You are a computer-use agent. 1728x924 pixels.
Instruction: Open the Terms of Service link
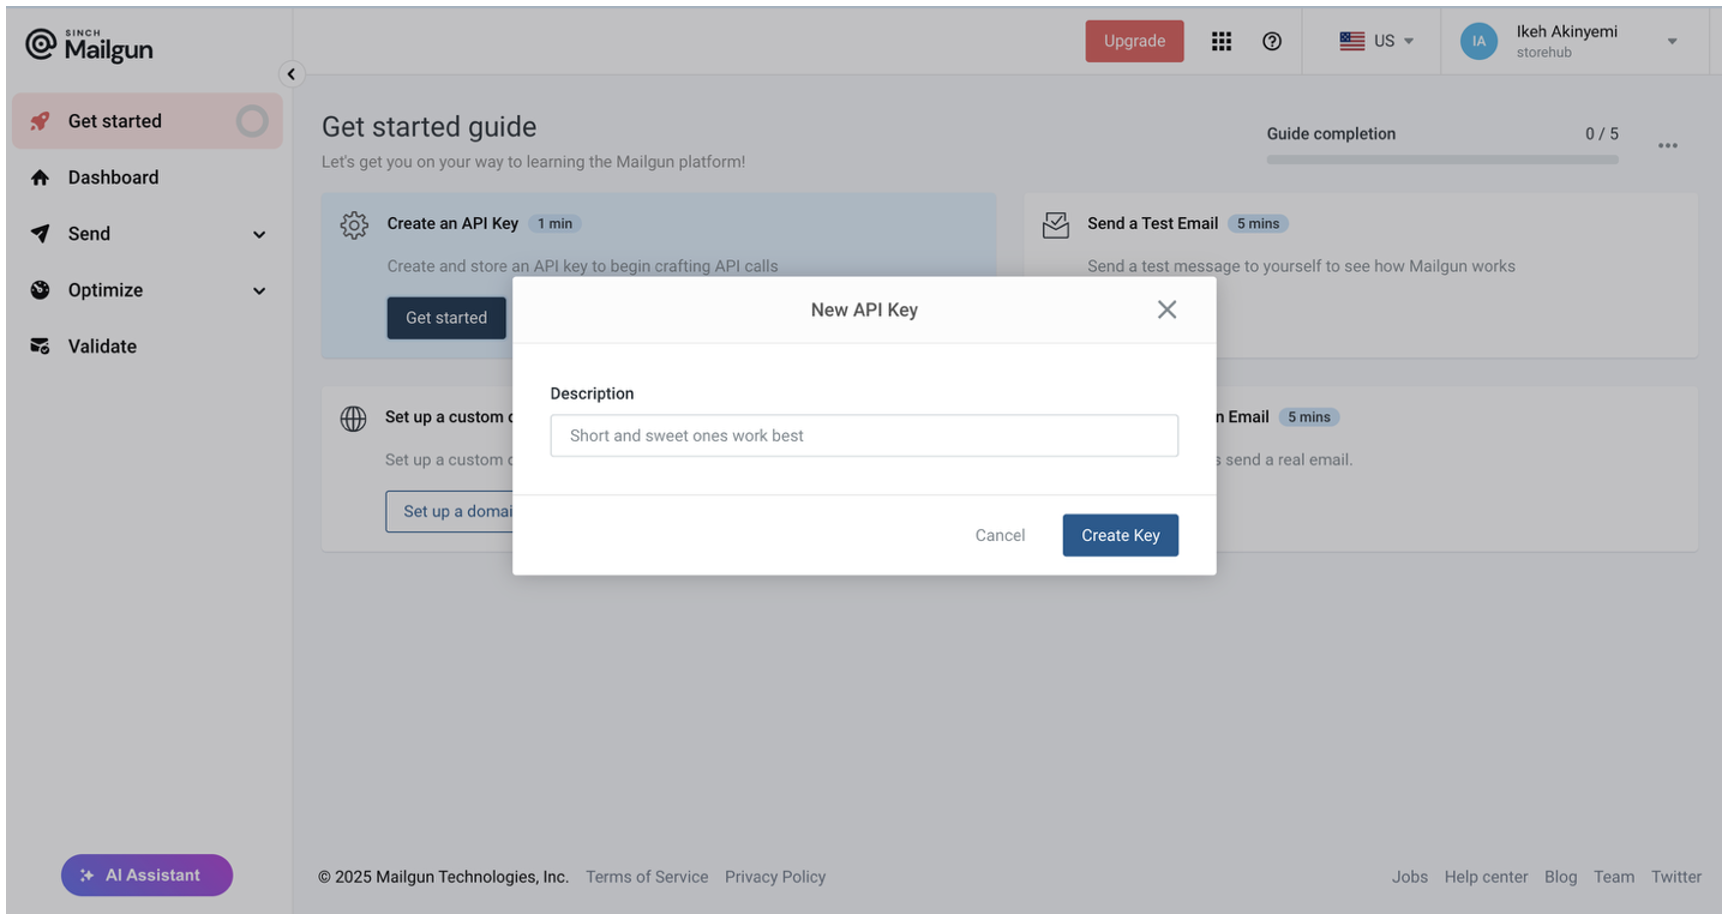647,877
